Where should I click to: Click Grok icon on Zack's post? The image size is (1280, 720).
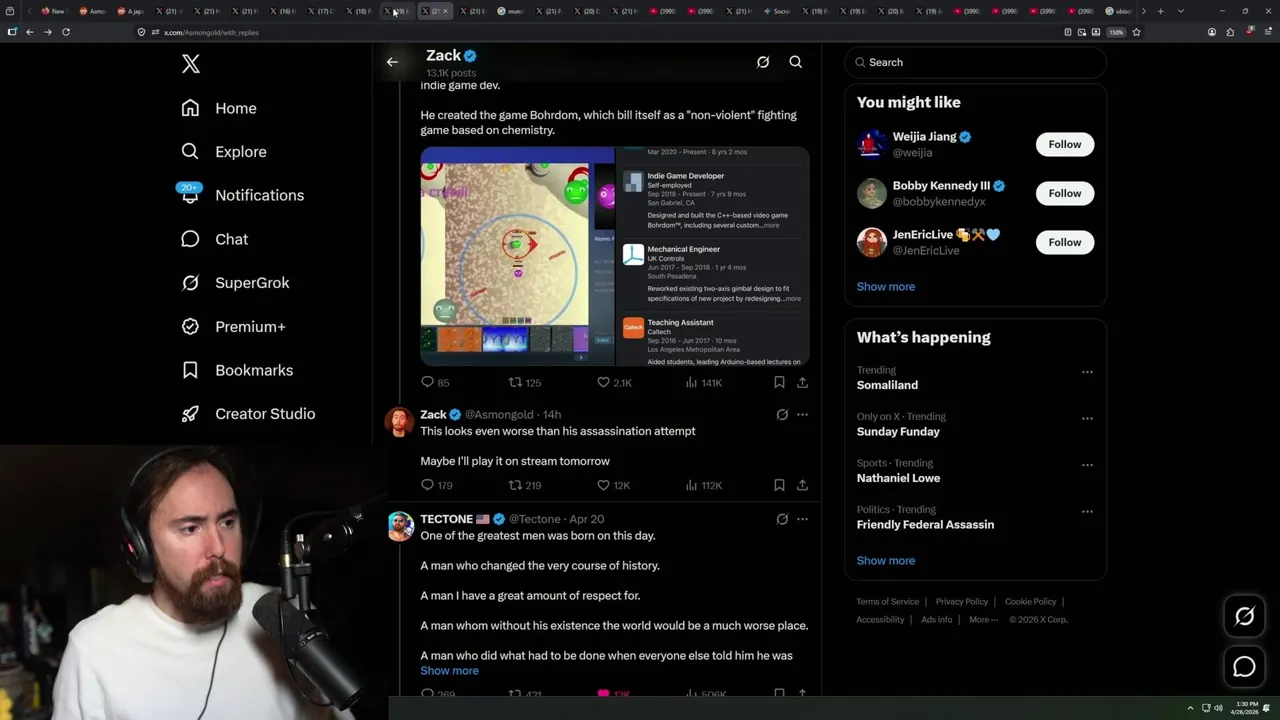pos(782,415)
